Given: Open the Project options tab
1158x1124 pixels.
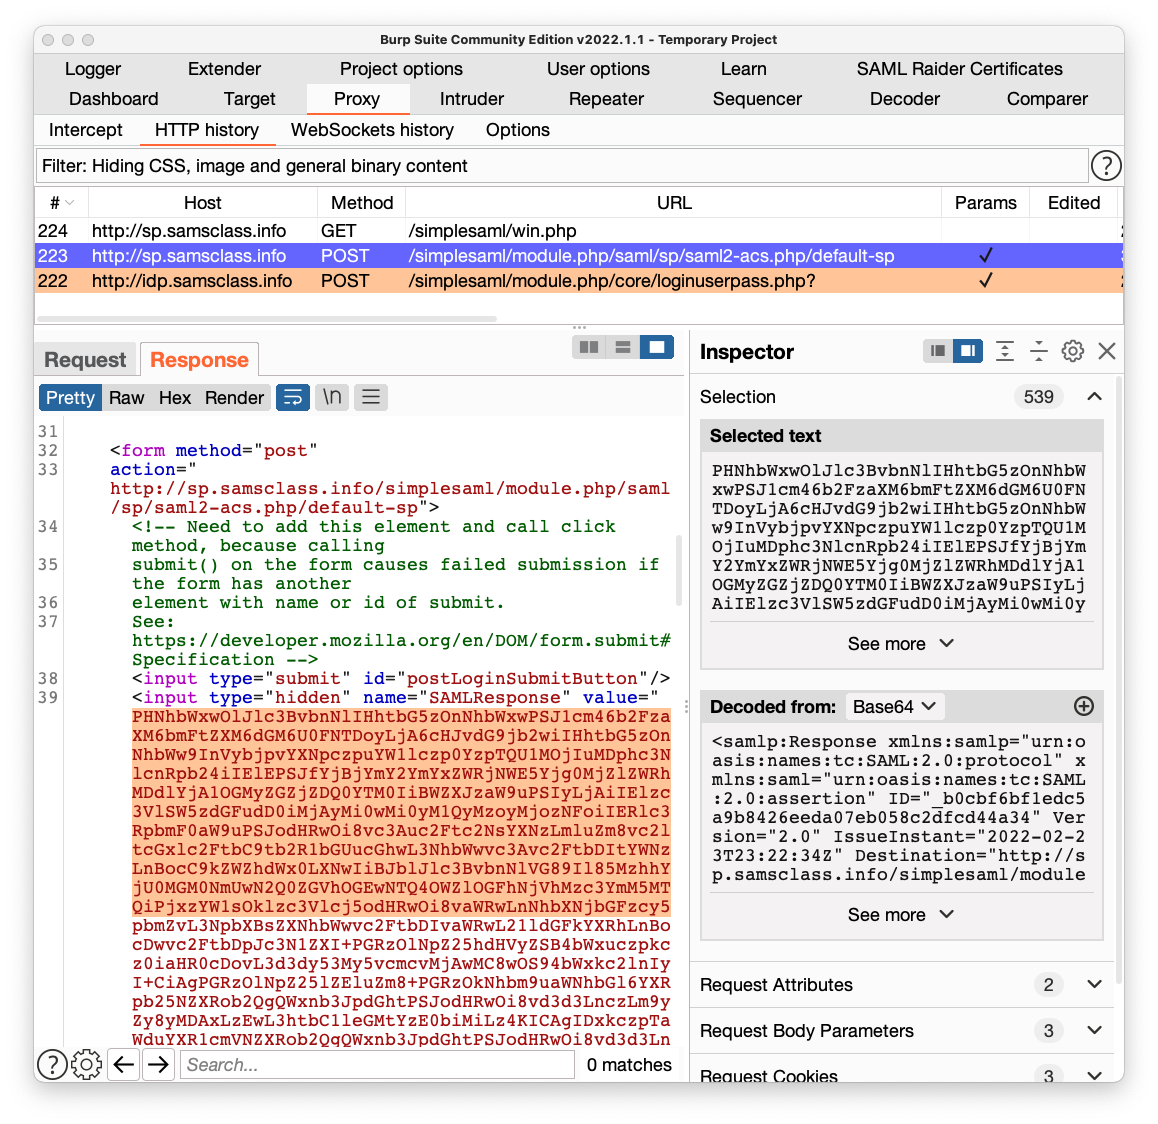Looking at the screenshot, I should [x=401, y=69].
